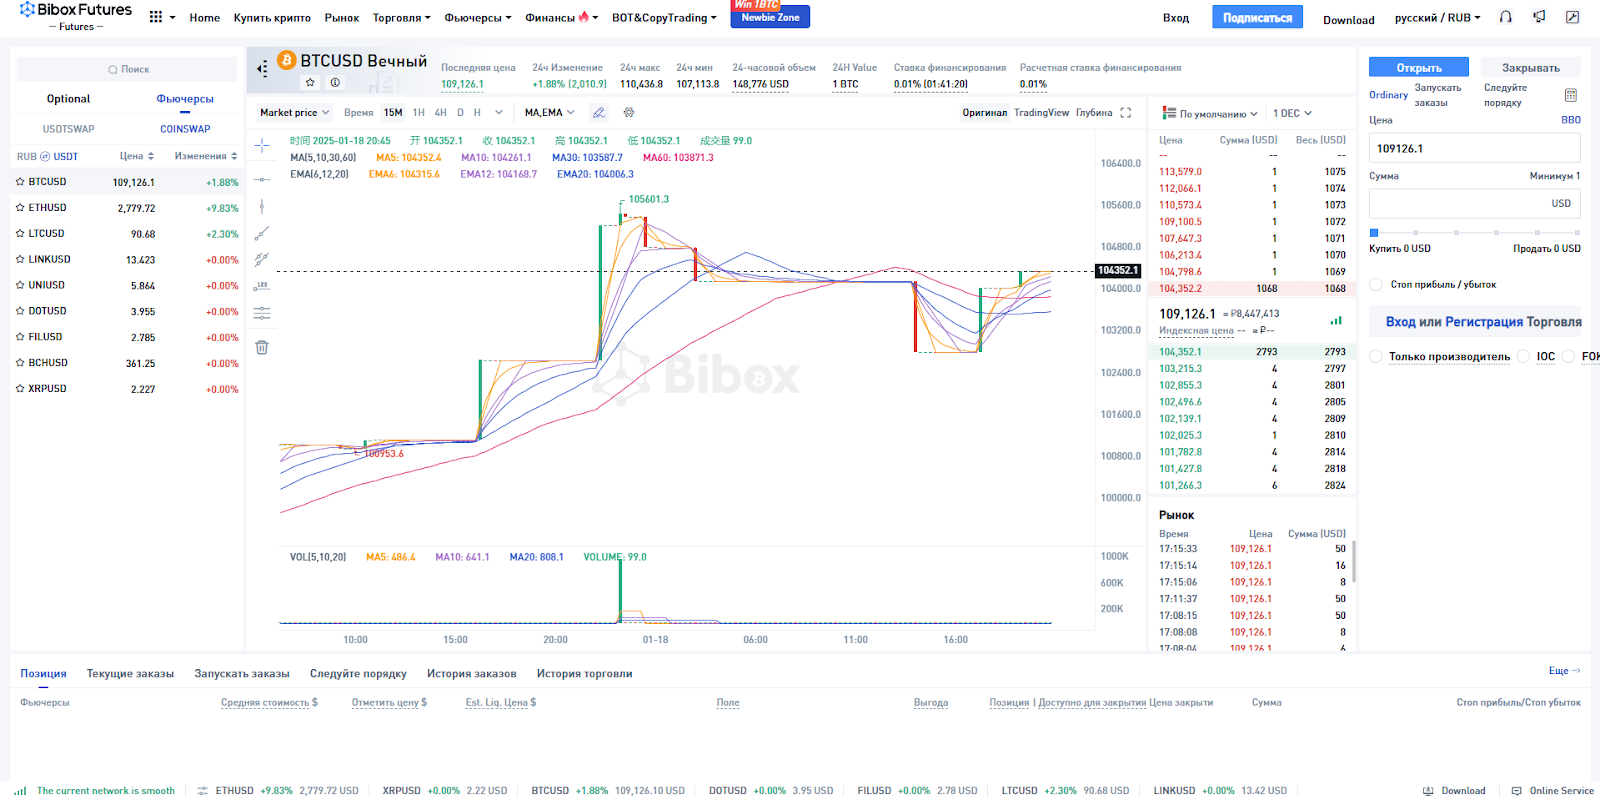Image resolution: width=1600 pixels, height=800 pixels.
Task: Click the chart shortcut icon in header
Action: 1572,17
